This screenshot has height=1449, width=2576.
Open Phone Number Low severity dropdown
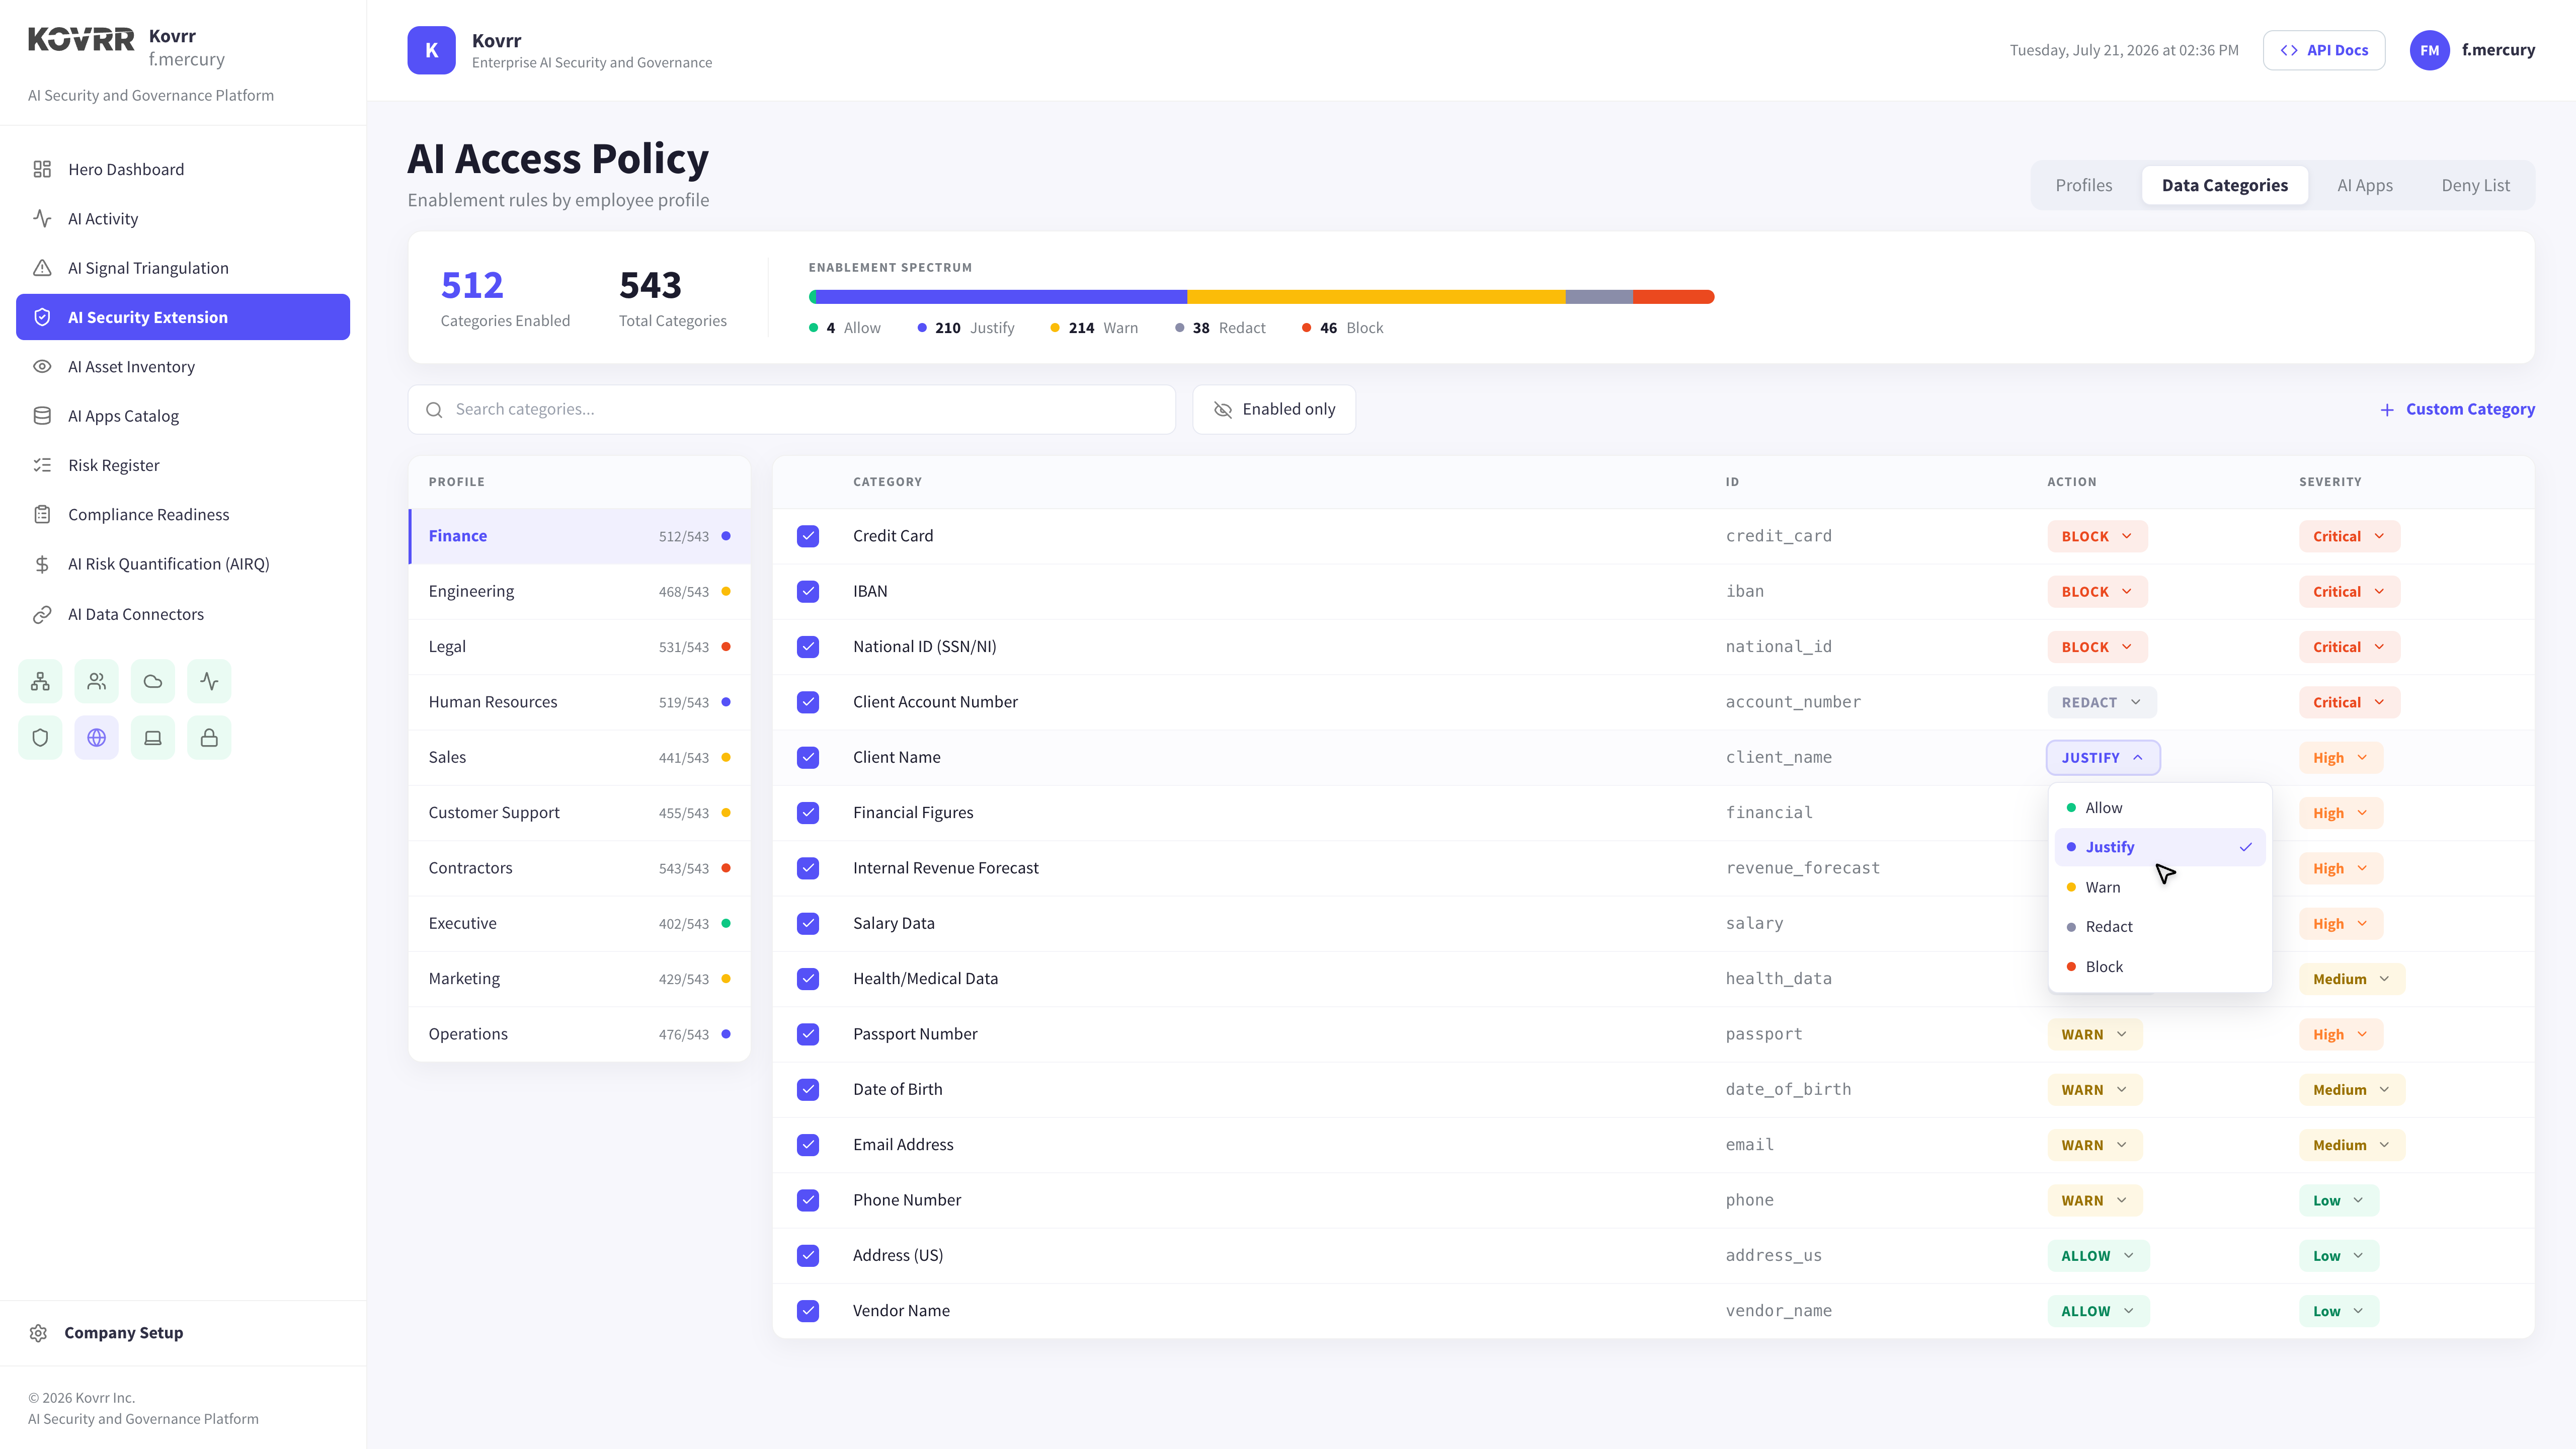click(2338, 1200)
